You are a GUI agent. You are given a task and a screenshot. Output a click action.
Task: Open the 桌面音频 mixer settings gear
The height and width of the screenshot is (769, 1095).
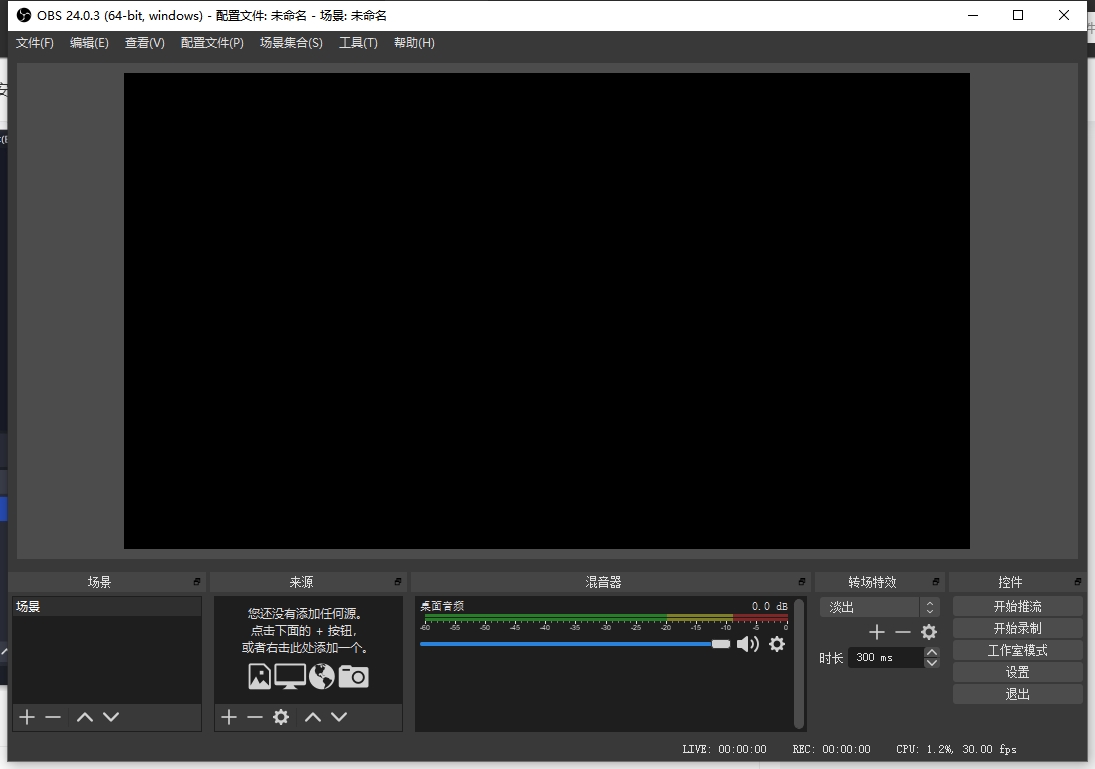tap(777, 644)
